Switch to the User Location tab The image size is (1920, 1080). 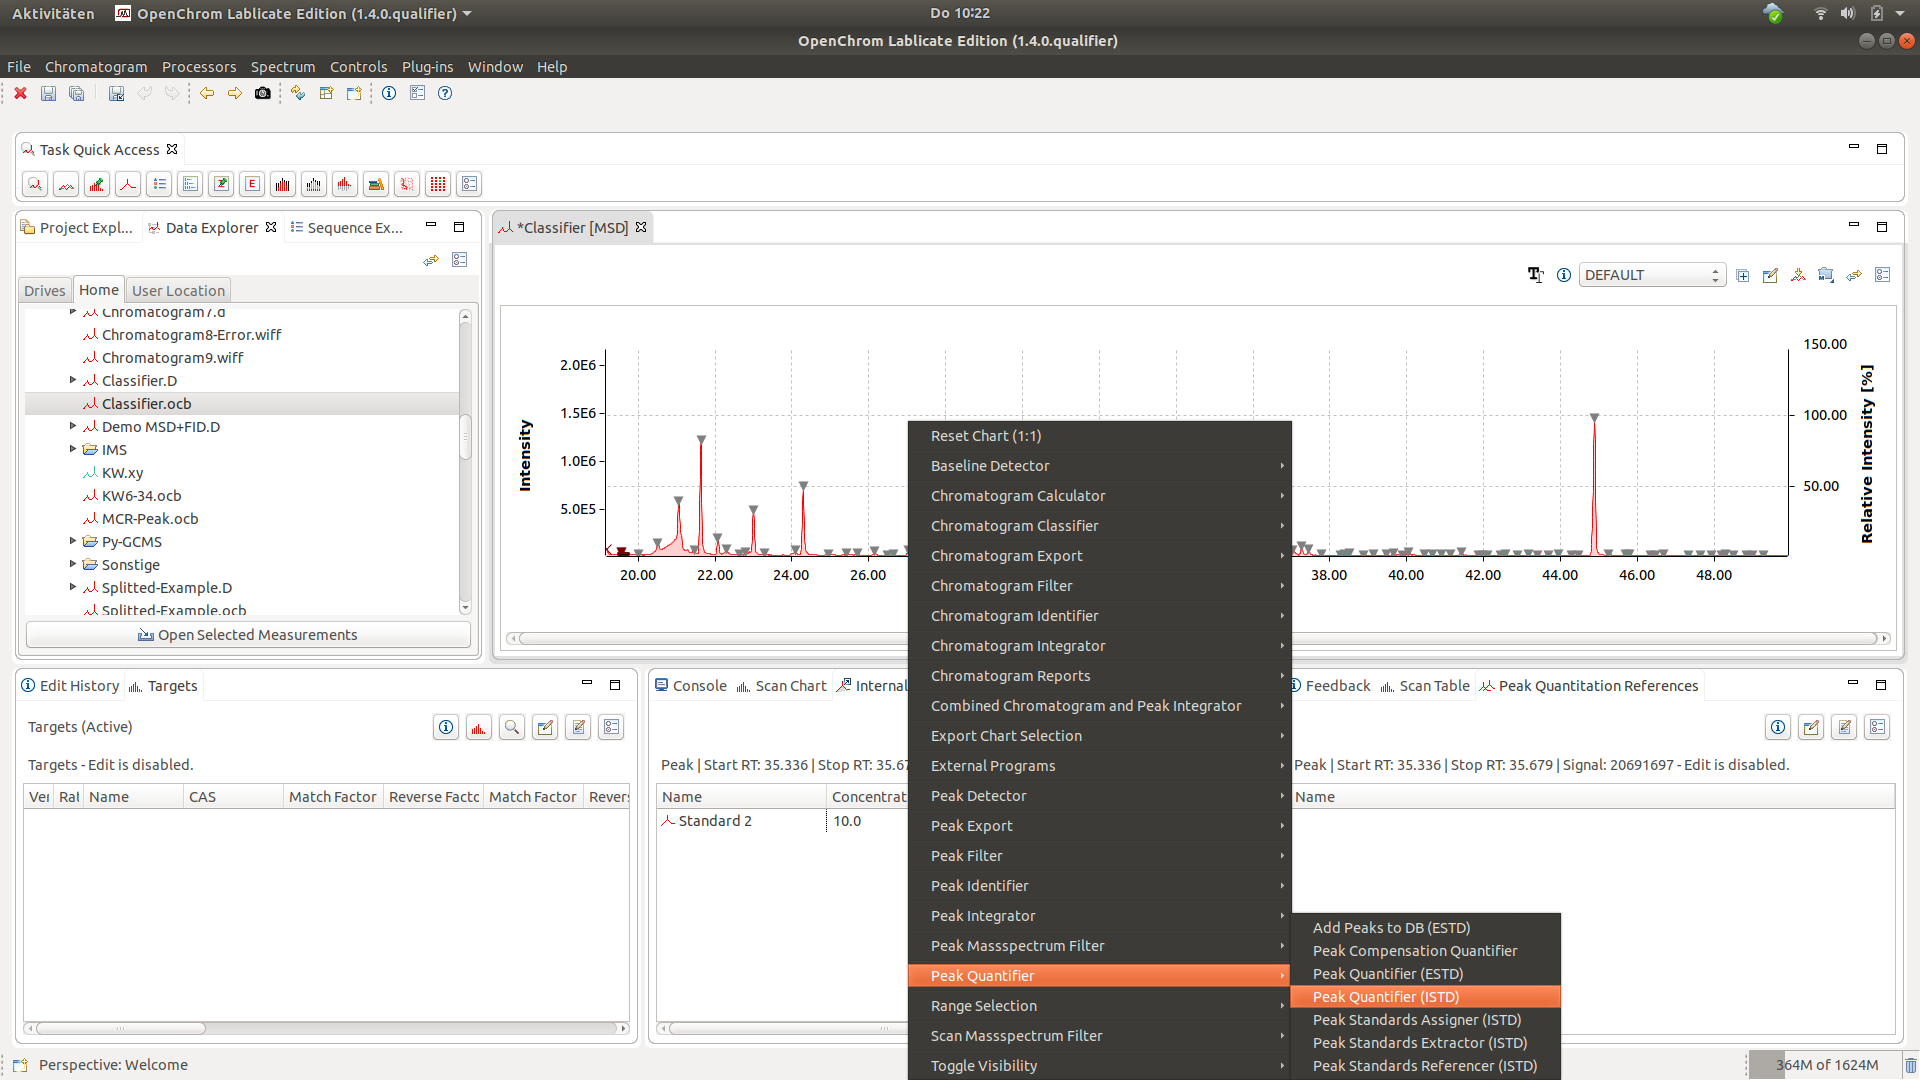point(178,291)
